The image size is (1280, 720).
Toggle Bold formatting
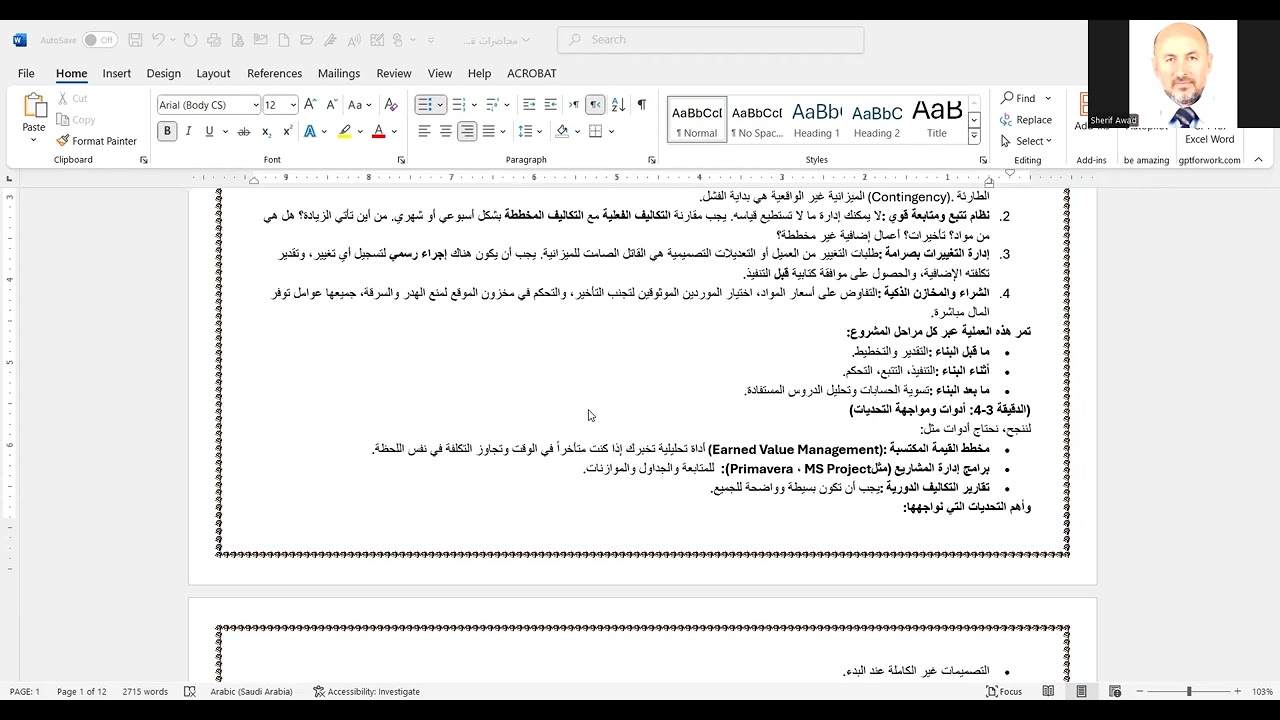(x=167, y=131)
